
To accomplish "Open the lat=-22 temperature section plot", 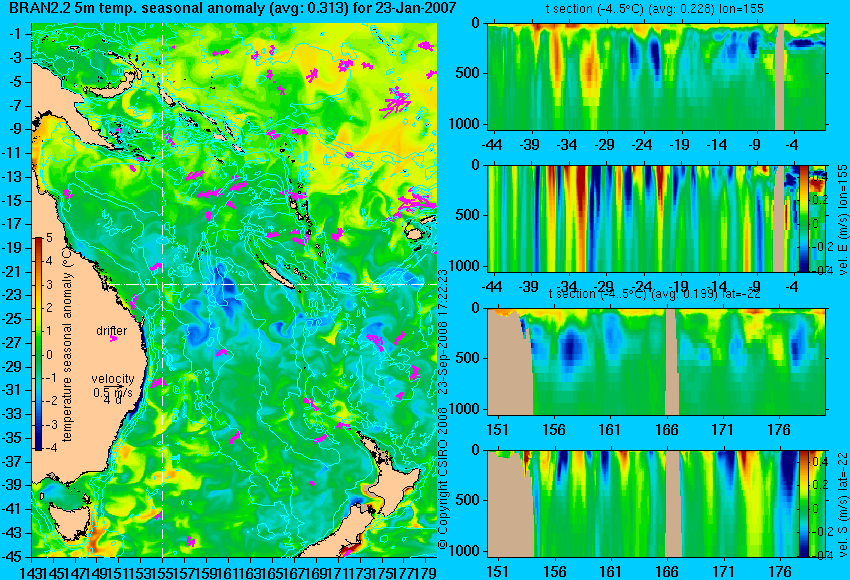I will click(x=657, y=362).
